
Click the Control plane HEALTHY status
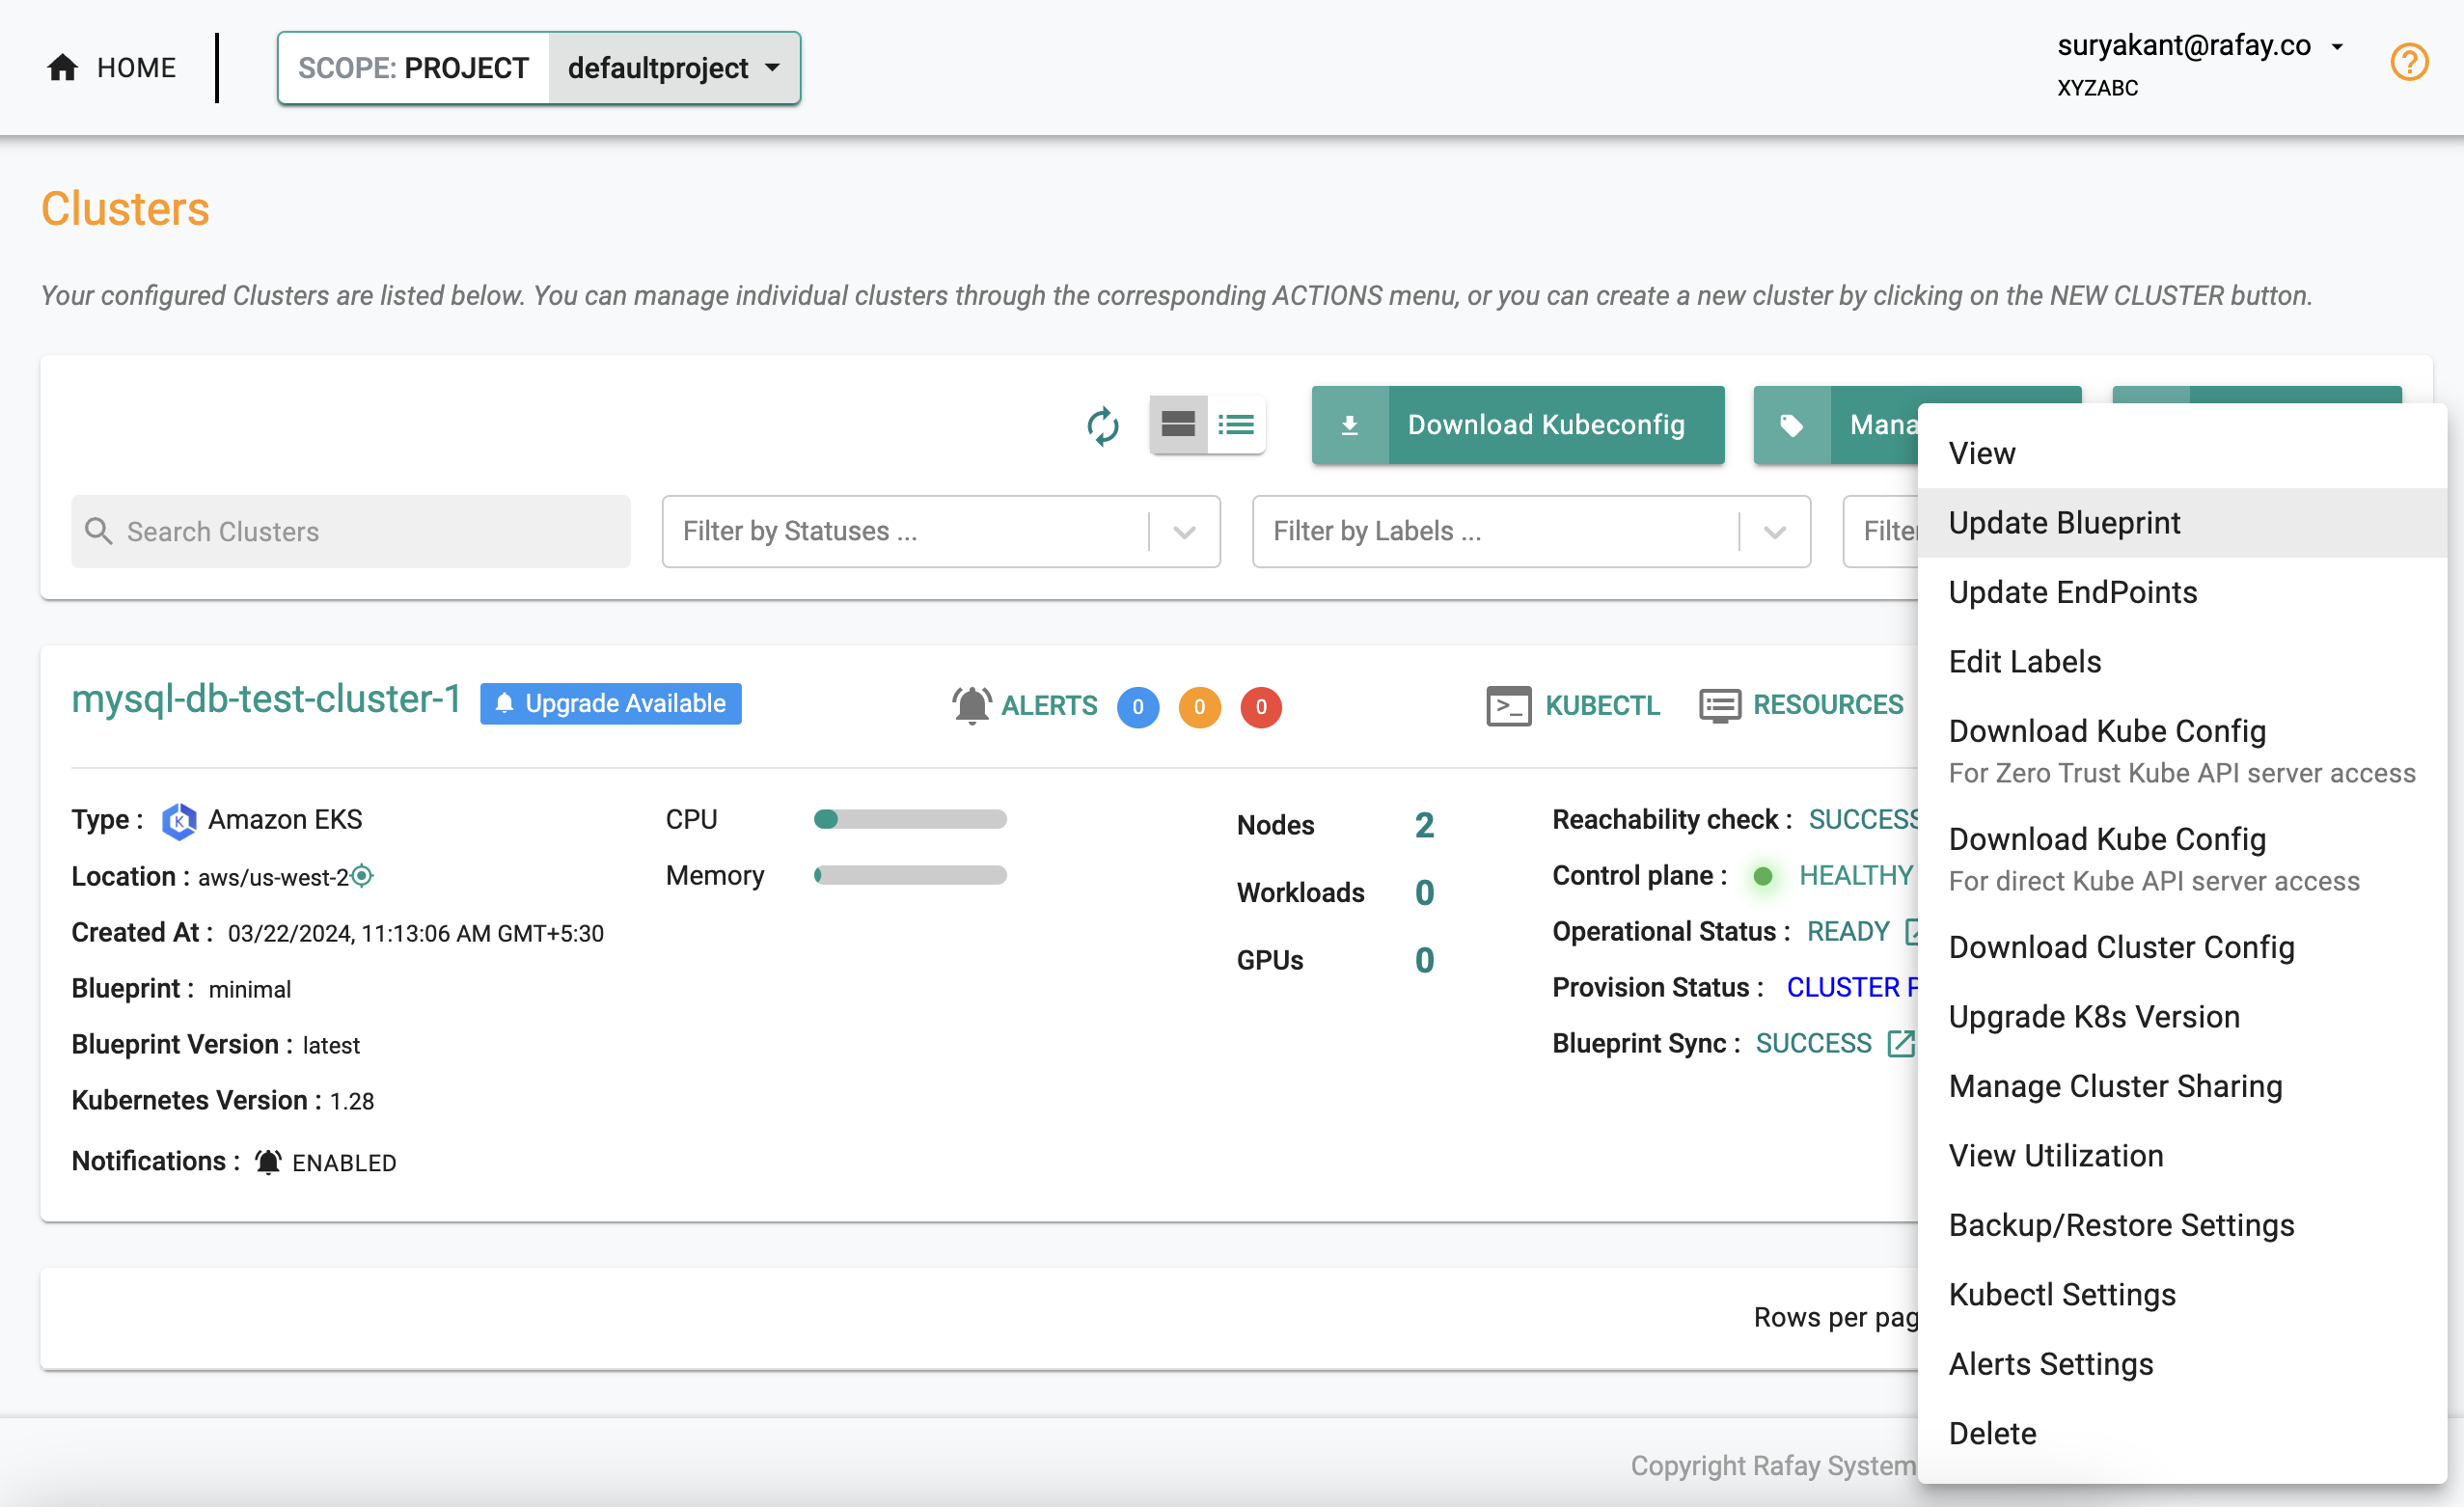(1855, 875)
